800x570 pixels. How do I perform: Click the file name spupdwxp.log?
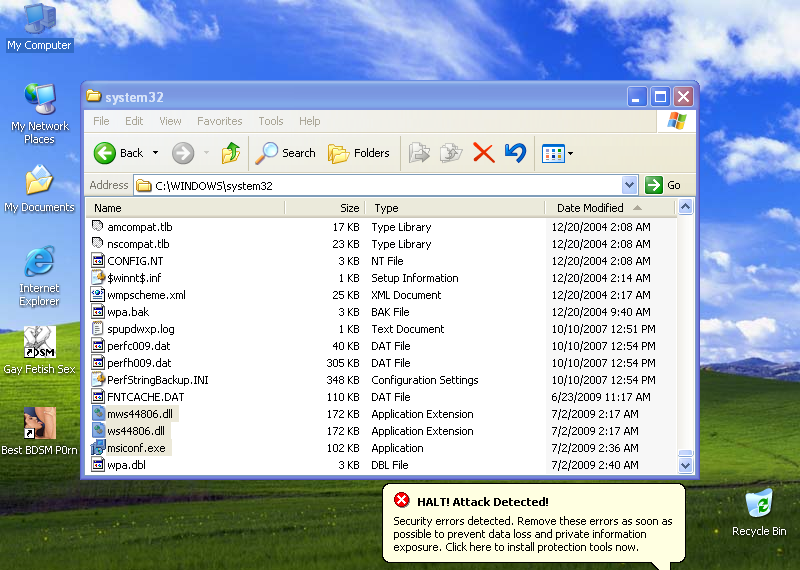point(141,329)
